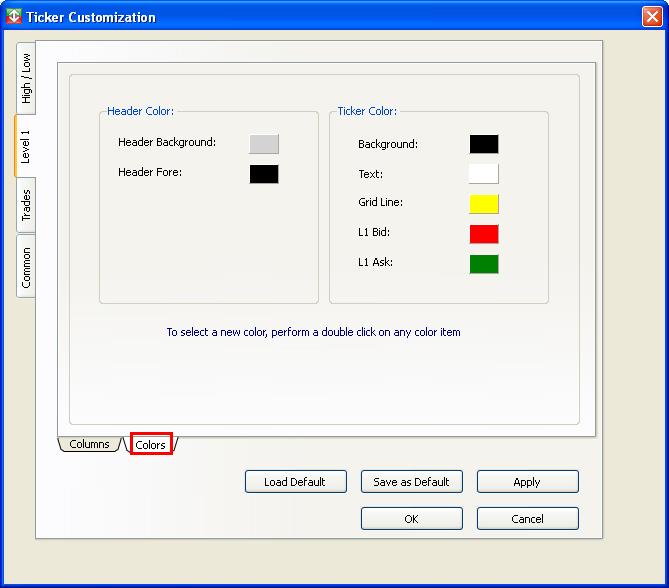Pick the Header Background gray swatch
Screen dimensions: 669x588
tap(264, 144)
